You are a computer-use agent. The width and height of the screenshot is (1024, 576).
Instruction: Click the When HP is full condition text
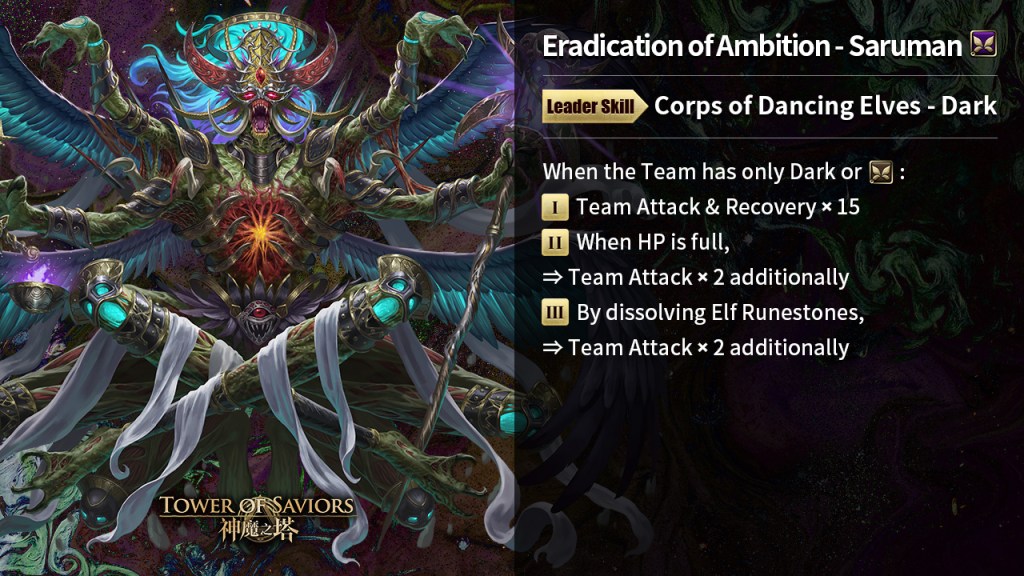click(x=652, y=242)
